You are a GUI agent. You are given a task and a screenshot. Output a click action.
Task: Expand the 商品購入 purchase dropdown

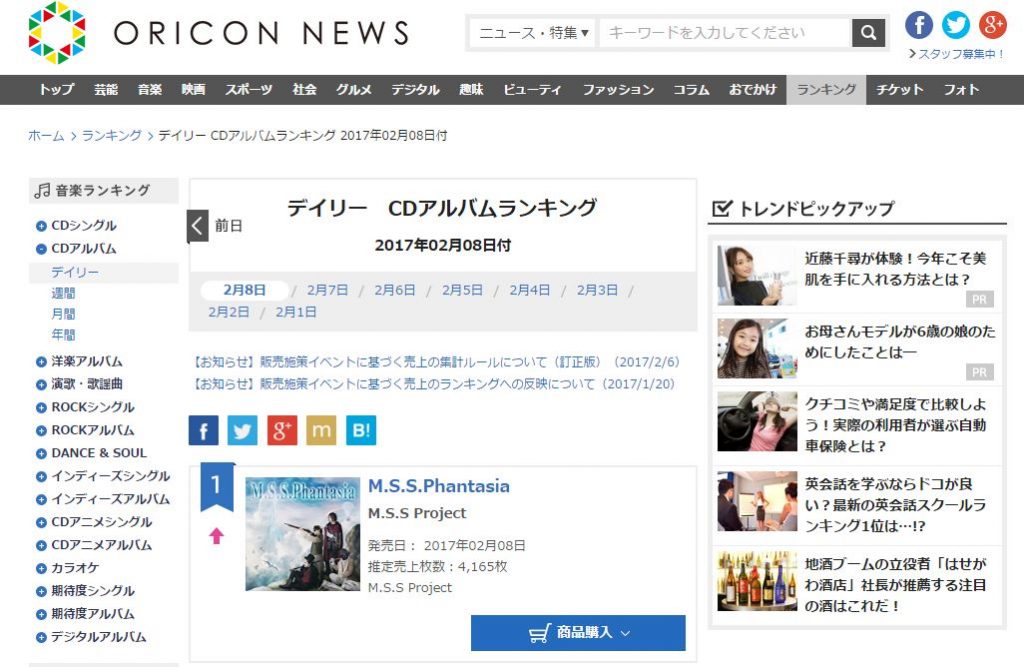pyautogui.click(x=578, y=633)
